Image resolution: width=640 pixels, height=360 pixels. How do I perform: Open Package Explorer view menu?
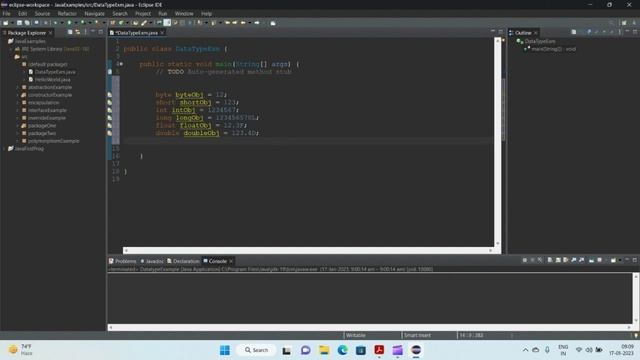pyautogui.click(x=85, y=32)
